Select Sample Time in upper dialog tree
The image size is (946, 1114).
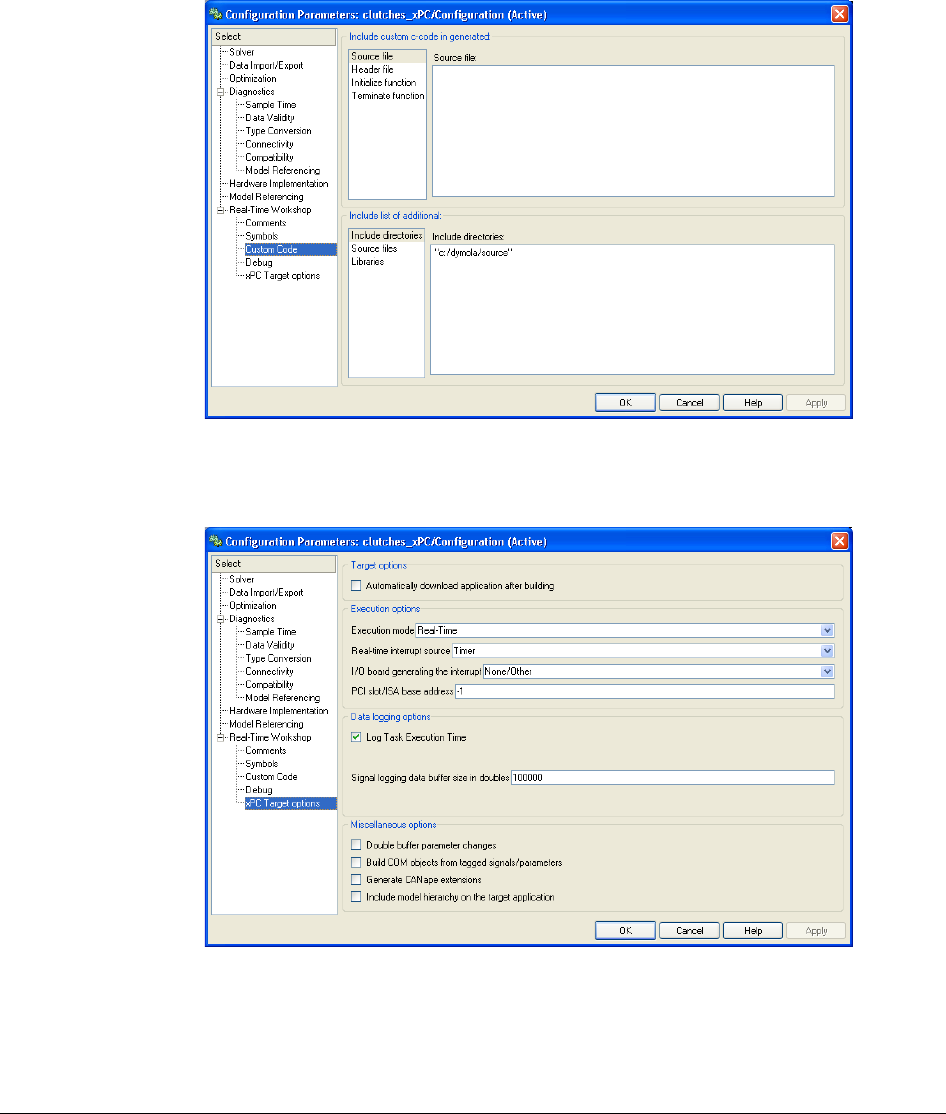(271, 105)
